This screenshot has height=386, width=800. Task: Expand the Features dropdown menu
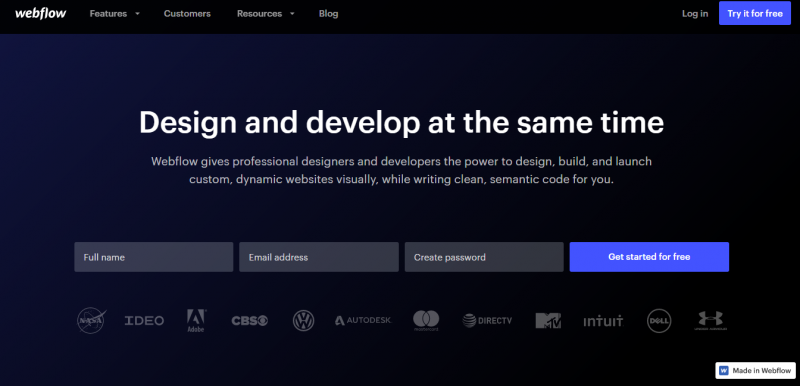coord(114,14)
